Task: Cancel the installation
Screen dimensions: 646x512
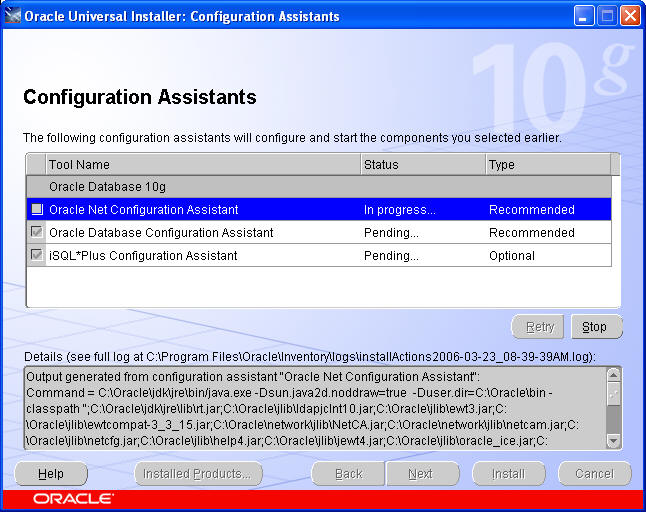Action: point(594,474)
